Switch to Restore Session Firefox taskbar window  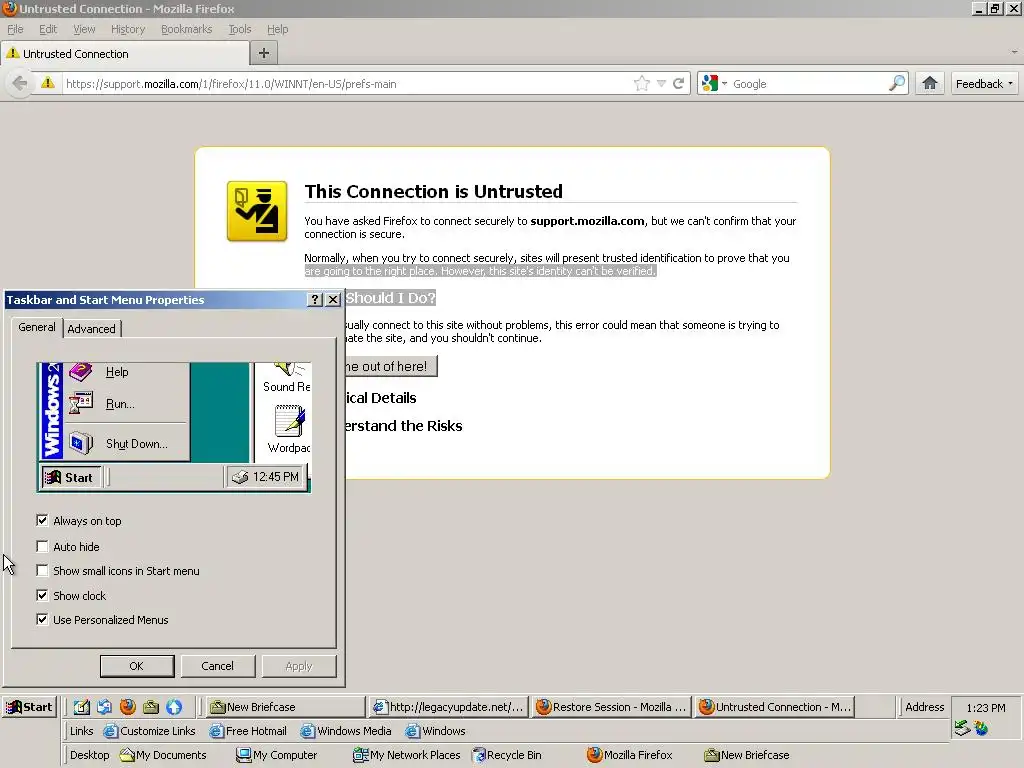(611, 707)
